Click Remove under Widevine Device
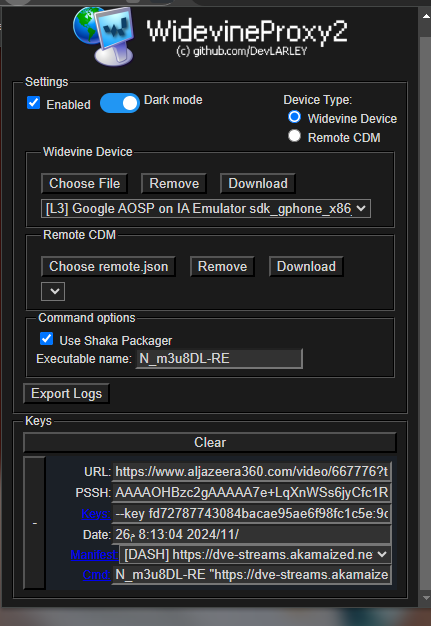 tap(174, 184)
